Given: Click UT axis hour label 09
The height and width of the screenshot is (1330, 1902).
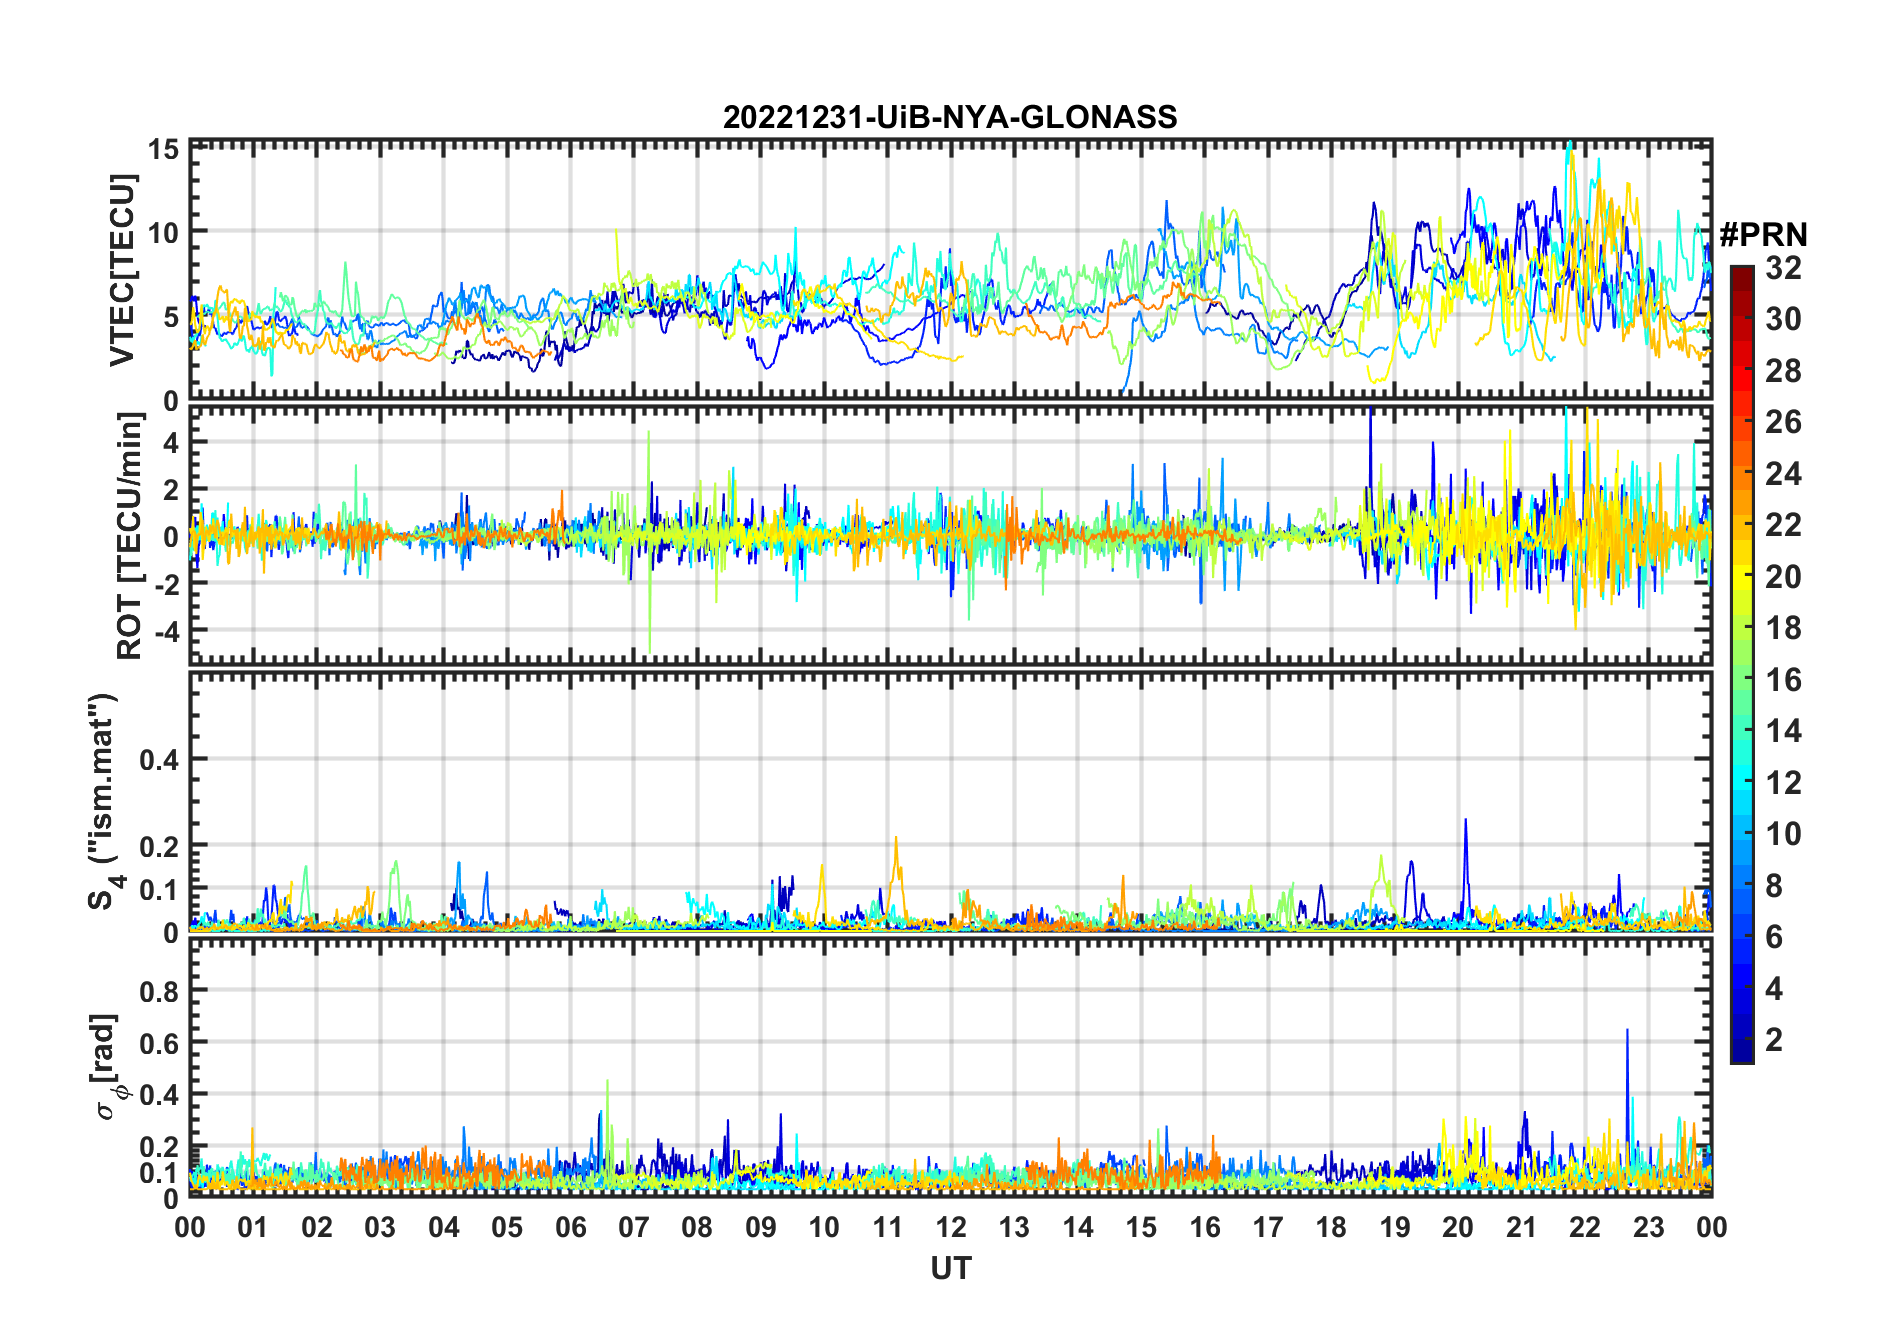Looking at the screenshot, I should (x=761, y=1228).
